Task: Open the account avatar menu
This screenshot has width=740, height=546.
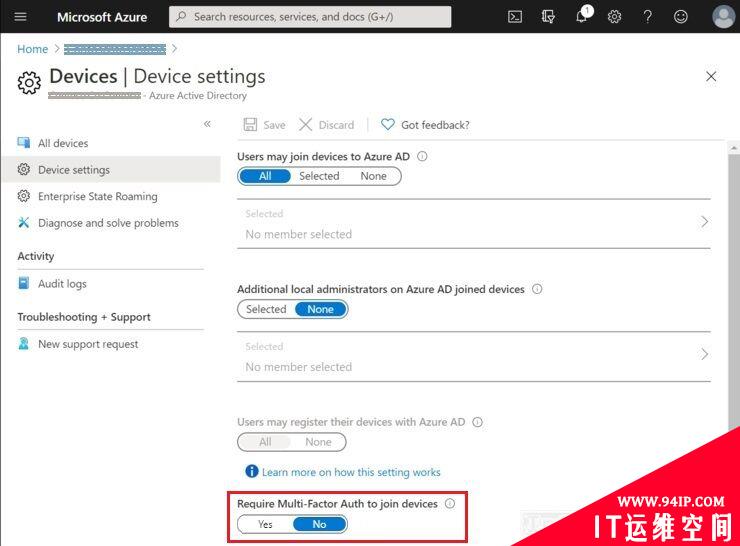Action: click(723, 17)
